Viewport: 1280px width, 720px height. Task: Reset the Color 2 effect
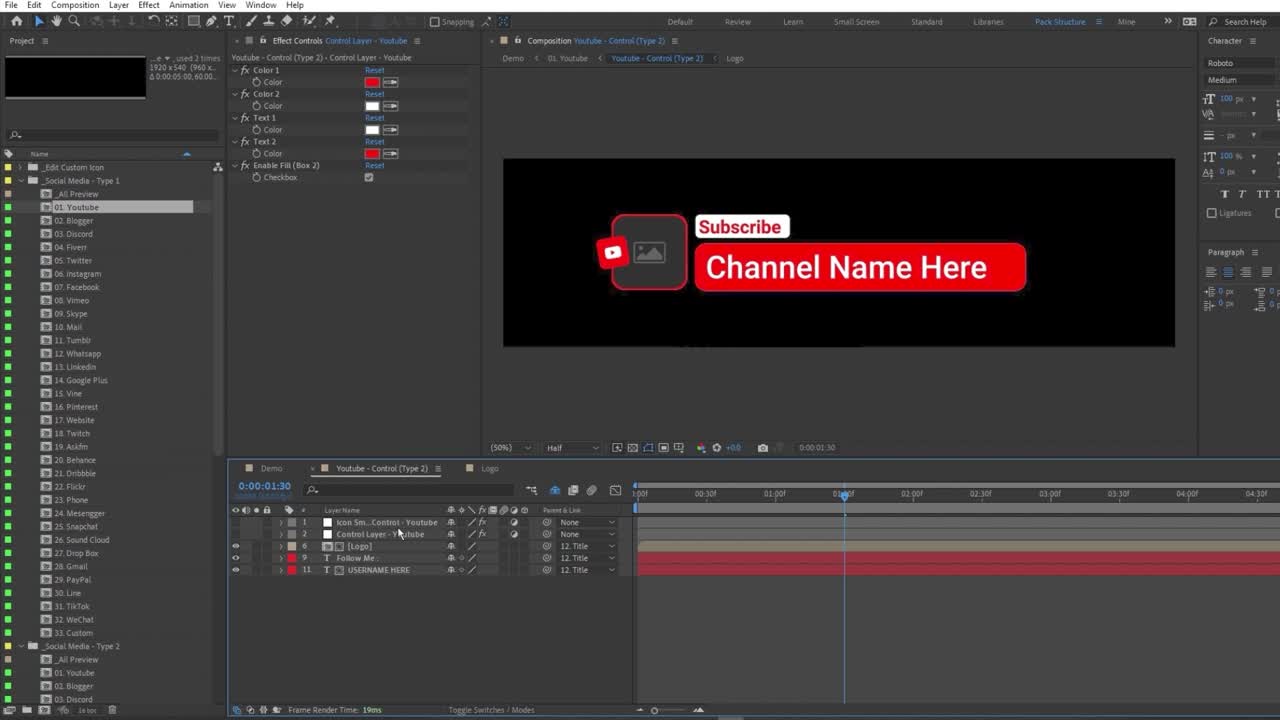click(375, 94)
